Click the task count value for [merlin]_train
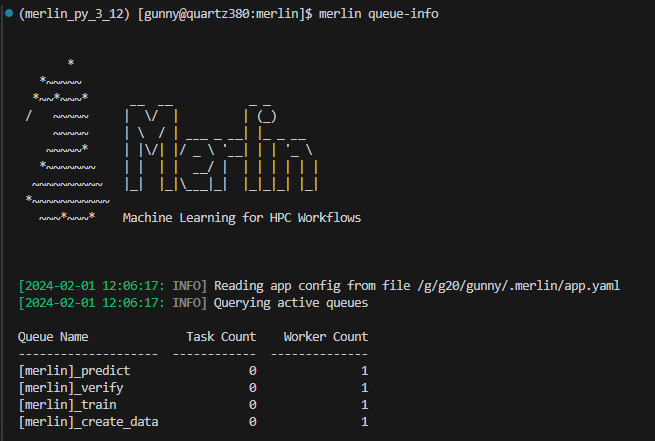Viewport: 655px width, 441px height. pos(252,405)
